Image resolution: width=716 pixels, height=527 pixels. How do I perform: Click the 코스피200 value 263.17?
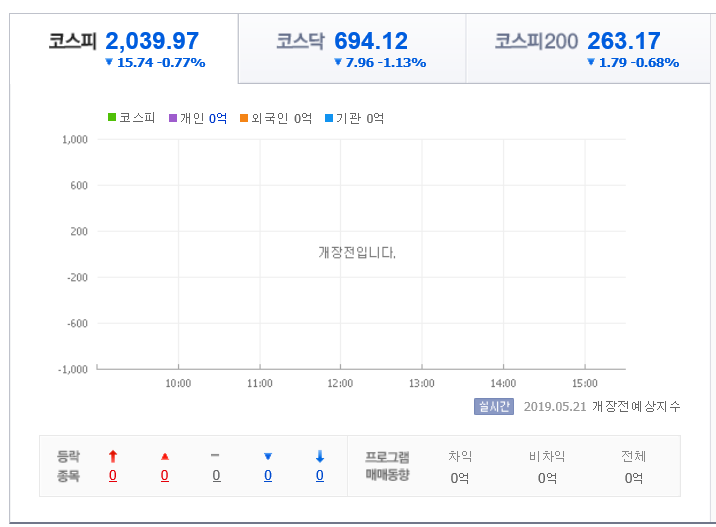pyautogui.click(x=624, y=41)
